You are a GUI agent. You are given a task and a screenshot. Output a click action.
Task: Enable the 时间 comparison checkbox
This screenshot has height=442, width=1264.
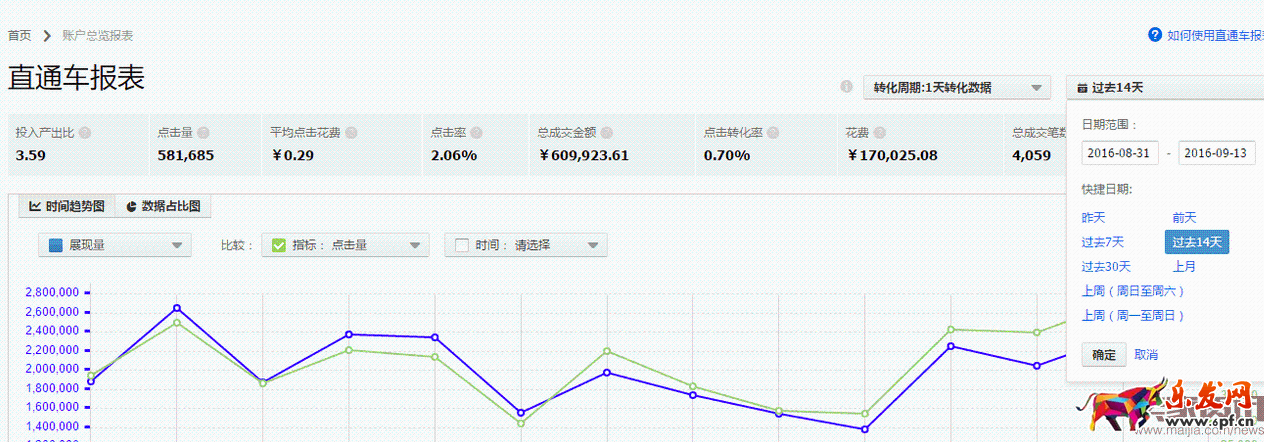point(462,245)
